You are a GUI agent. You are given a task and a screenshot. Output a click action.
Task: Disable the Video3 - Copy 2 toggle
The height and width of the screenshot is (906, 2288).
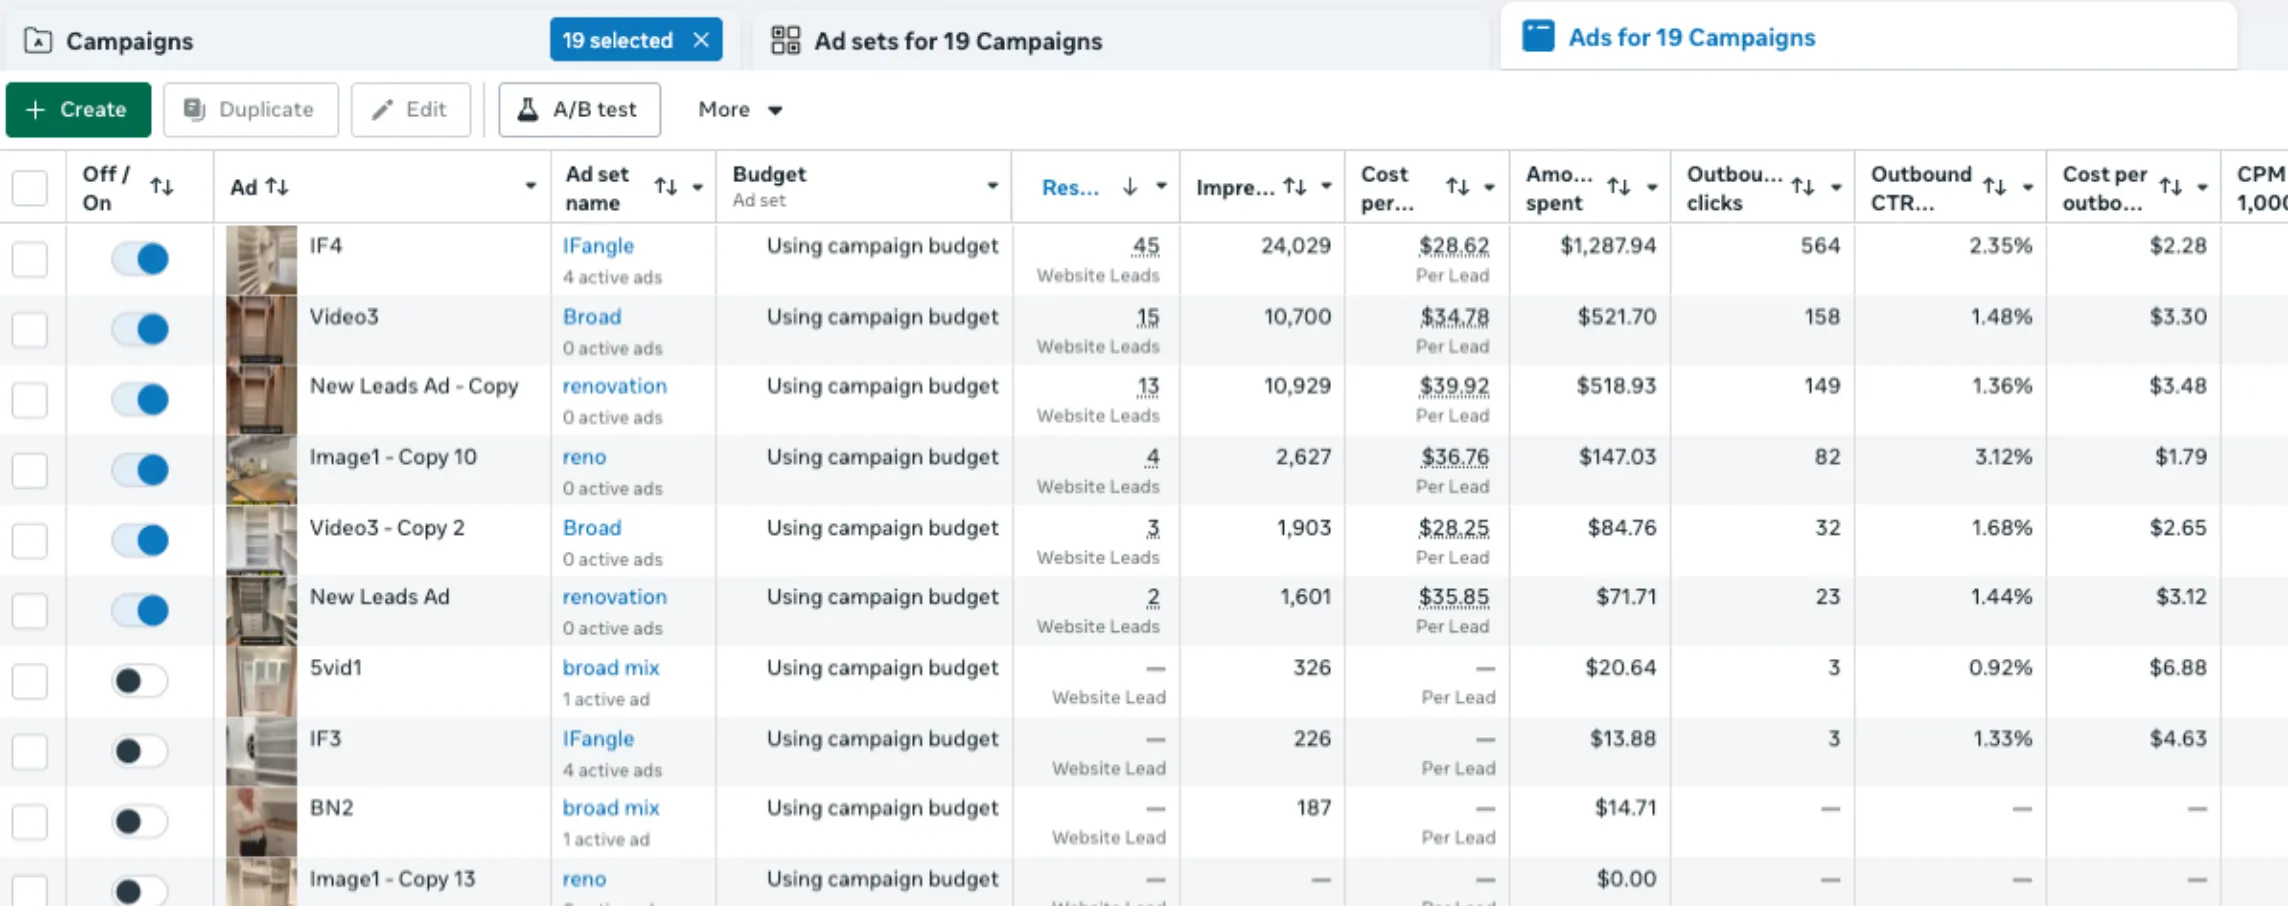tap(140, 540)
